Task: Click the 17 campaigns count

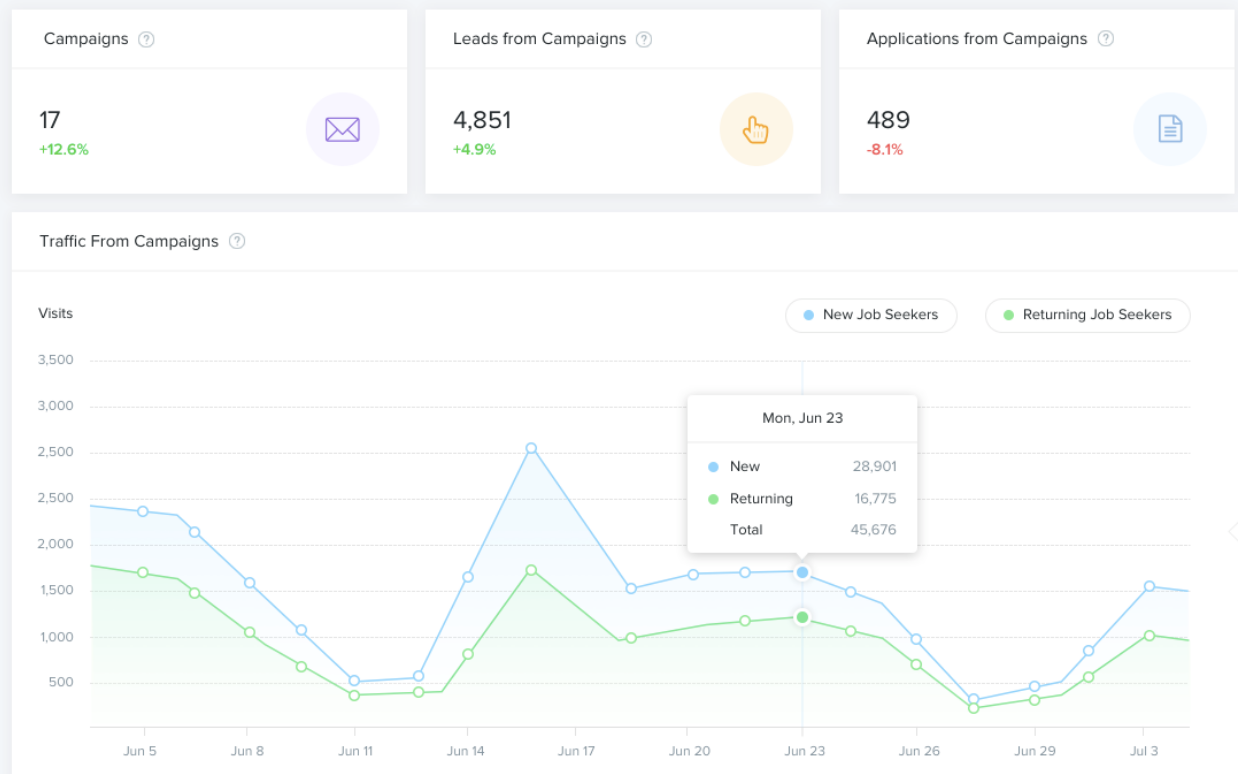Action: point(50,120)
